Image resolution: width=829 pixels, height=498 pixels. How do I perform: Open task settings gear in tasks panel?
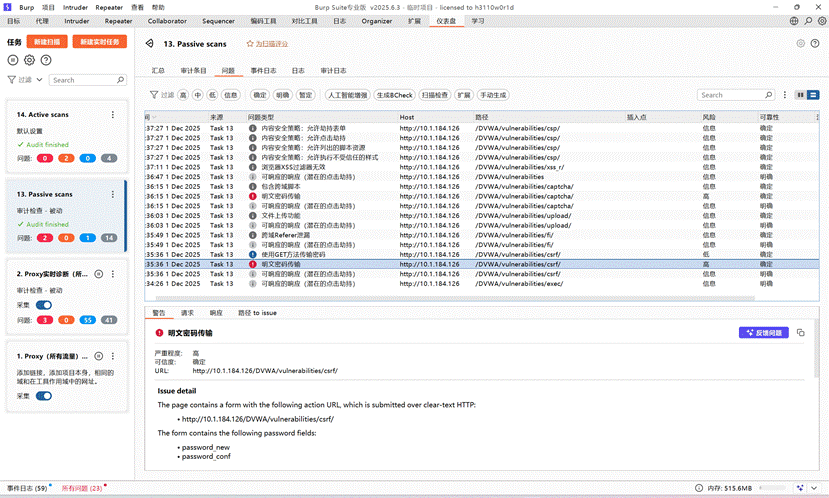coord(30,60)
